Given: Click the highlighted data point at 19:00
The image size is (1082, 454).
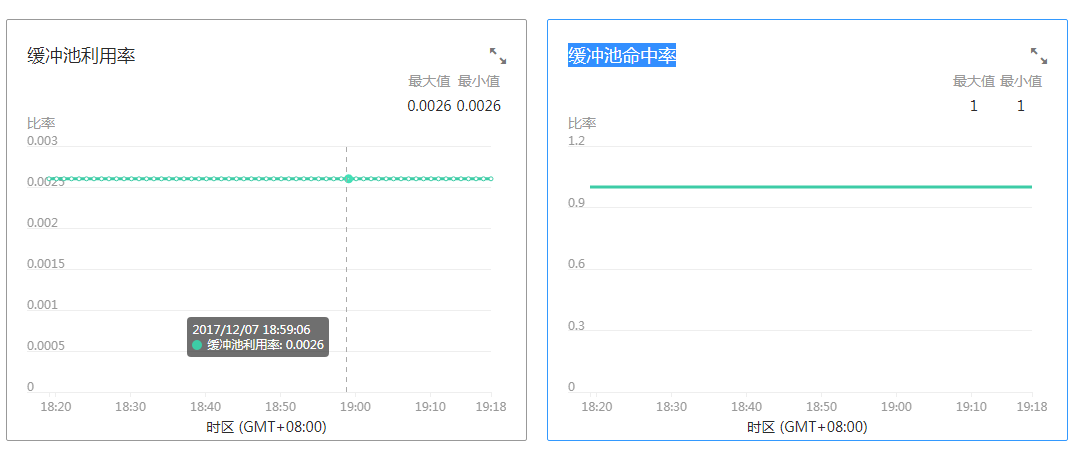Looking at the screenshot, I should [x=348, y=179].
